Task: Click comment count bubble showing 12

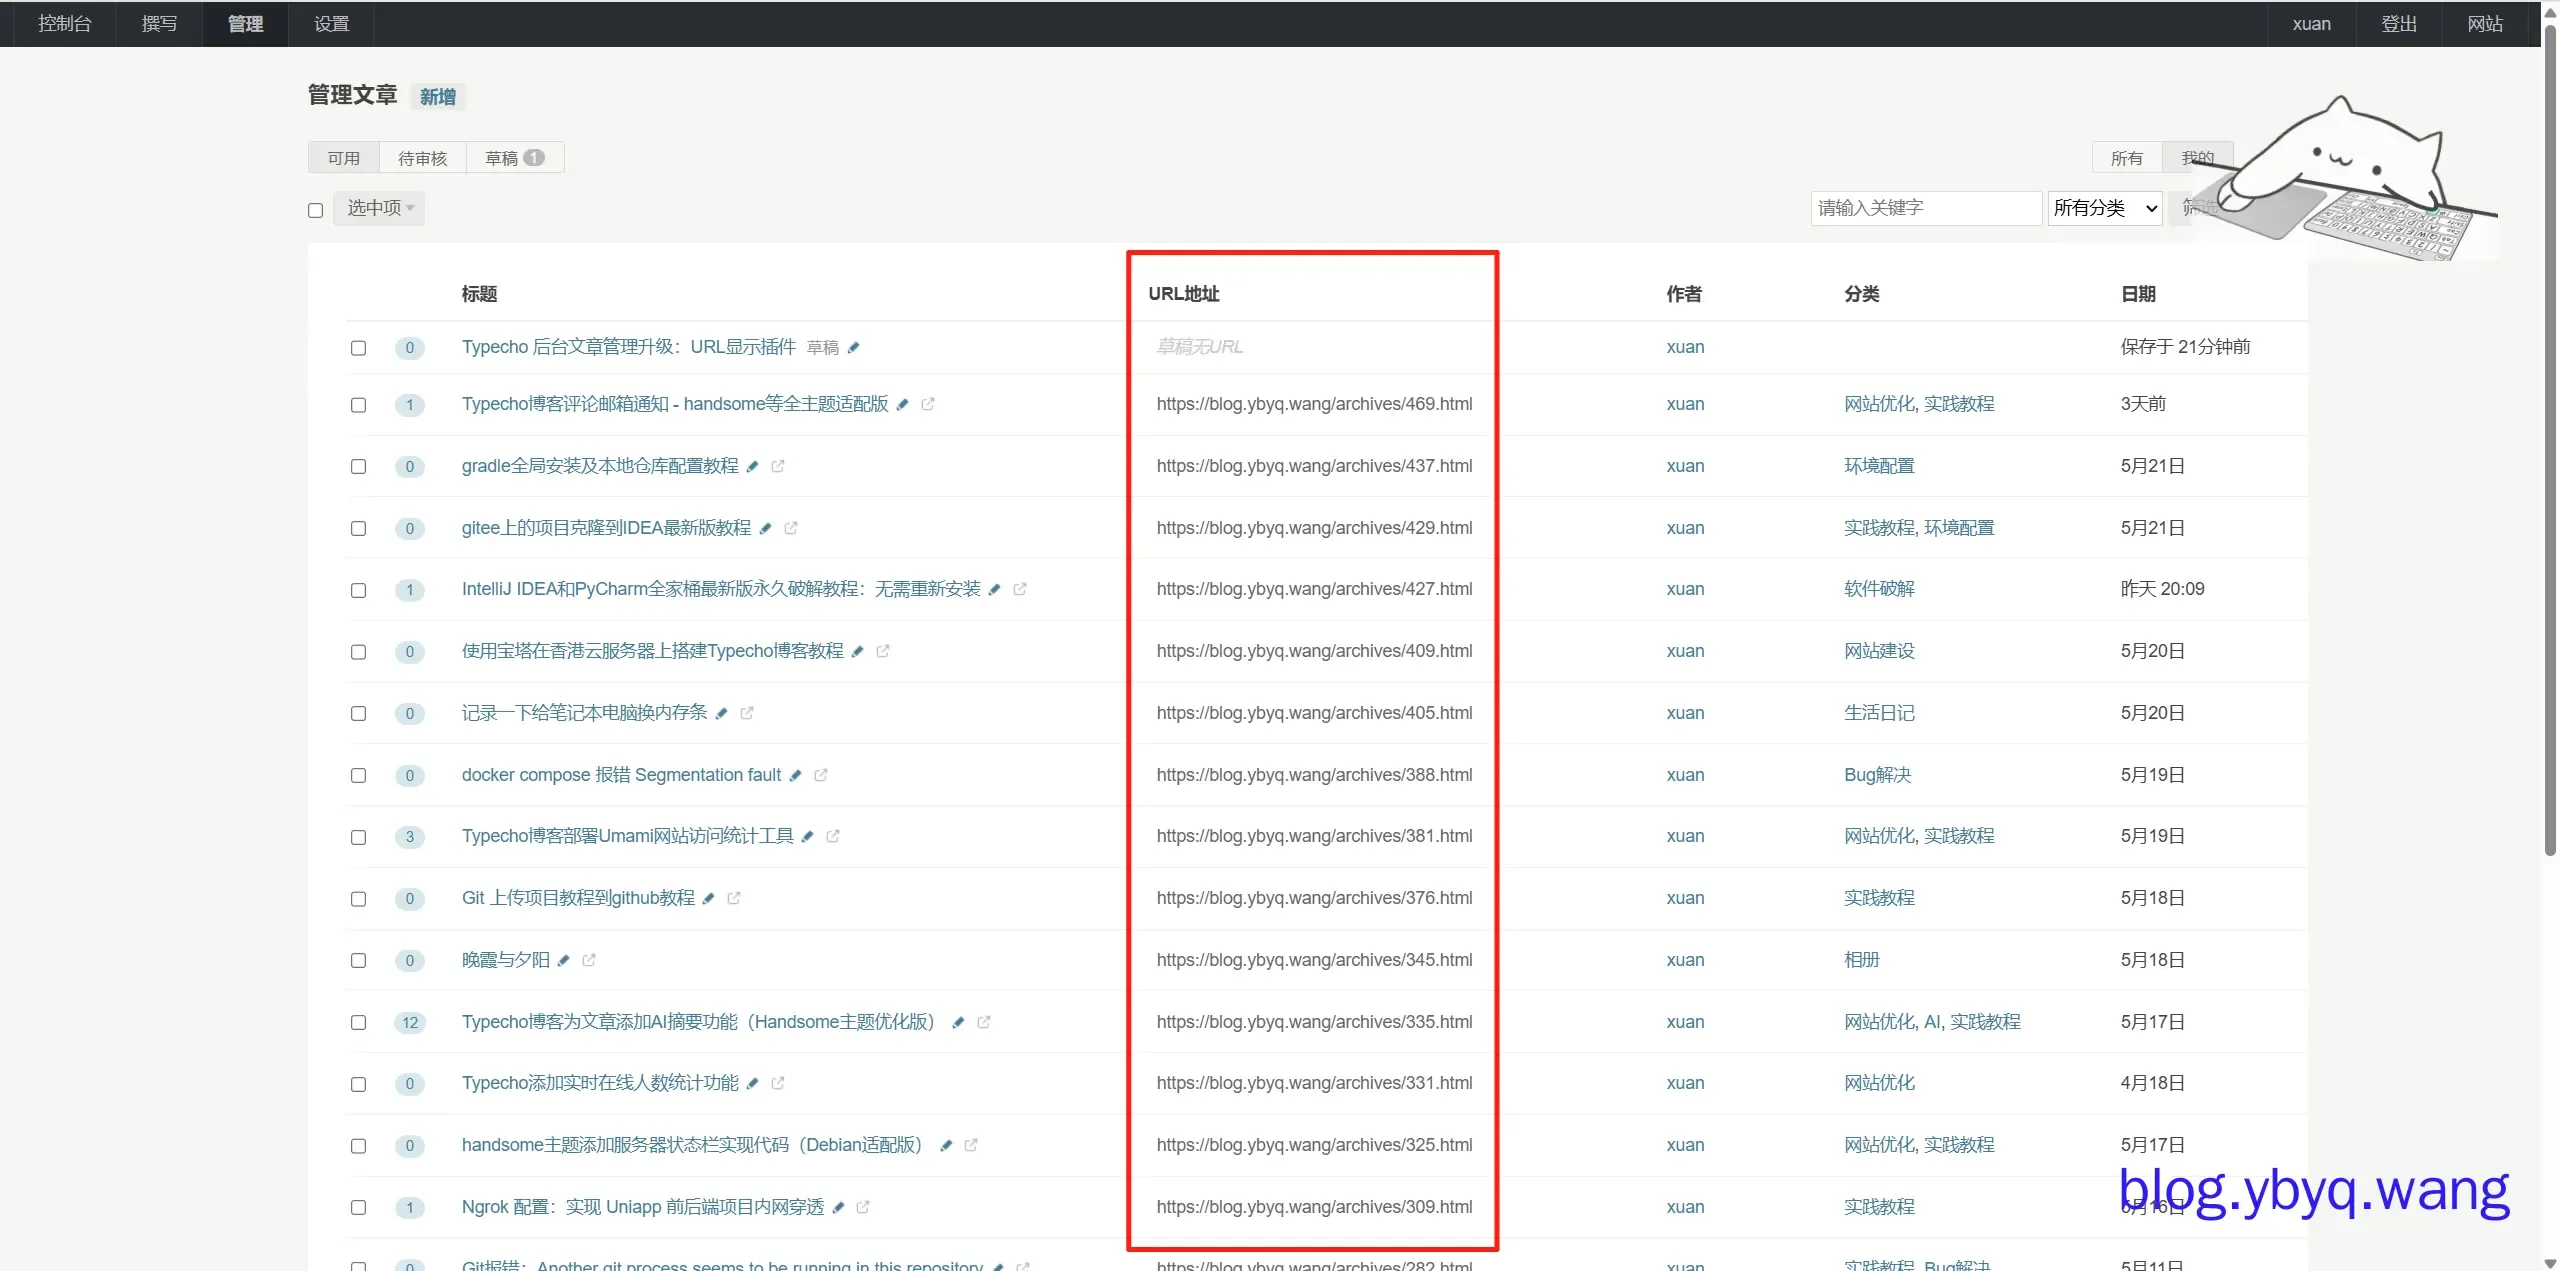Action: [x=410, y=1022]
